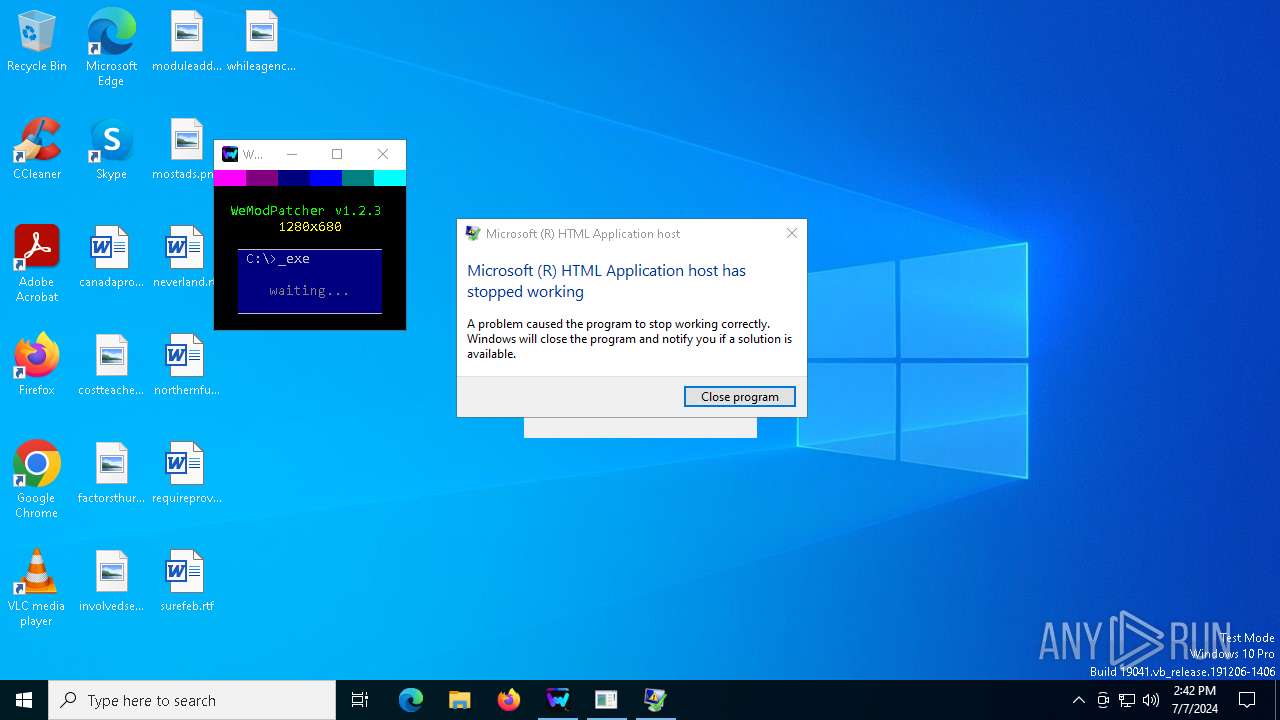Click the purple color block in WeModPatcher
1280x720 pixels.
pyautogui.click(x=262, y=178)
